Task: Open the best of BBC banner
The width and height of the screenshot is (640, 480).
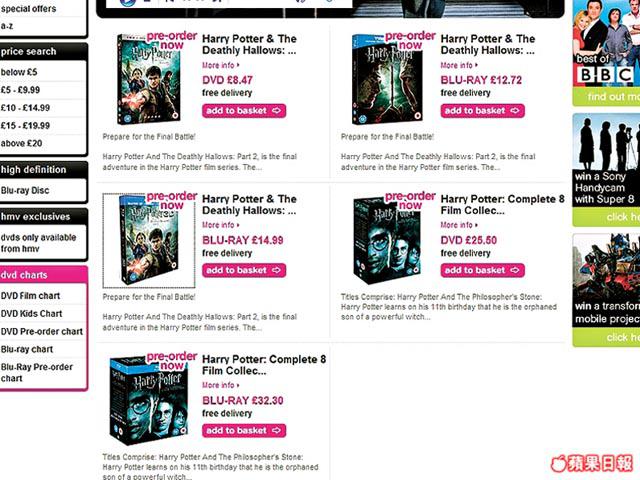Action: click(606, 53)
